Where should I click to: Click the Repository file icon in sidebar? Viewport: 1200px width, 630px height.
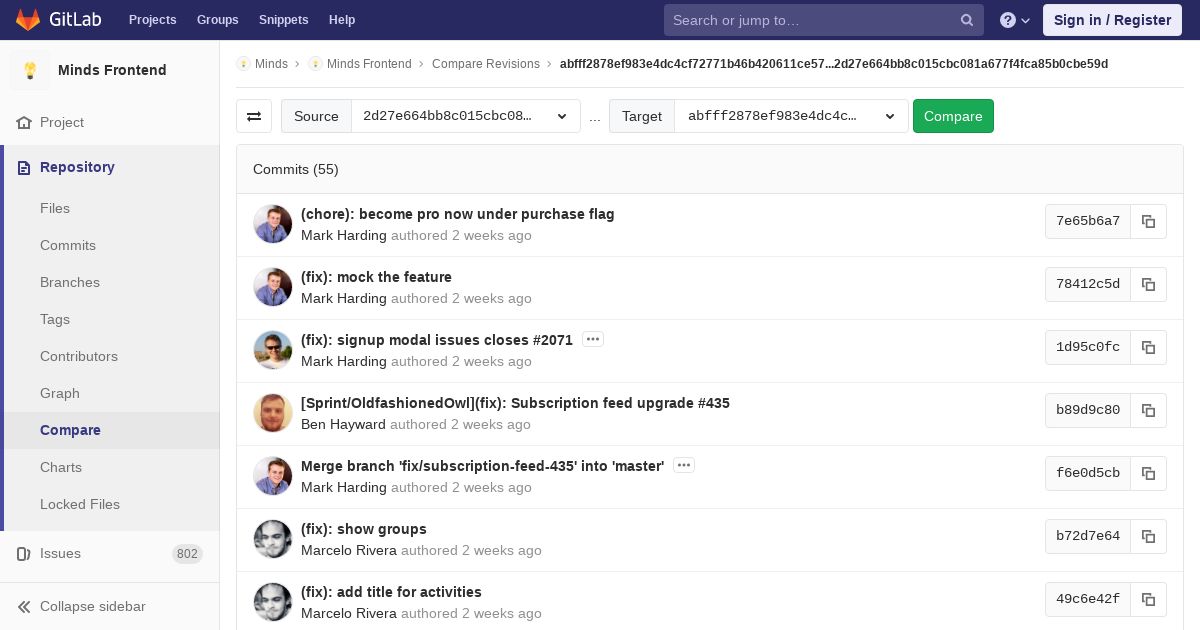(x=25, y=167)
